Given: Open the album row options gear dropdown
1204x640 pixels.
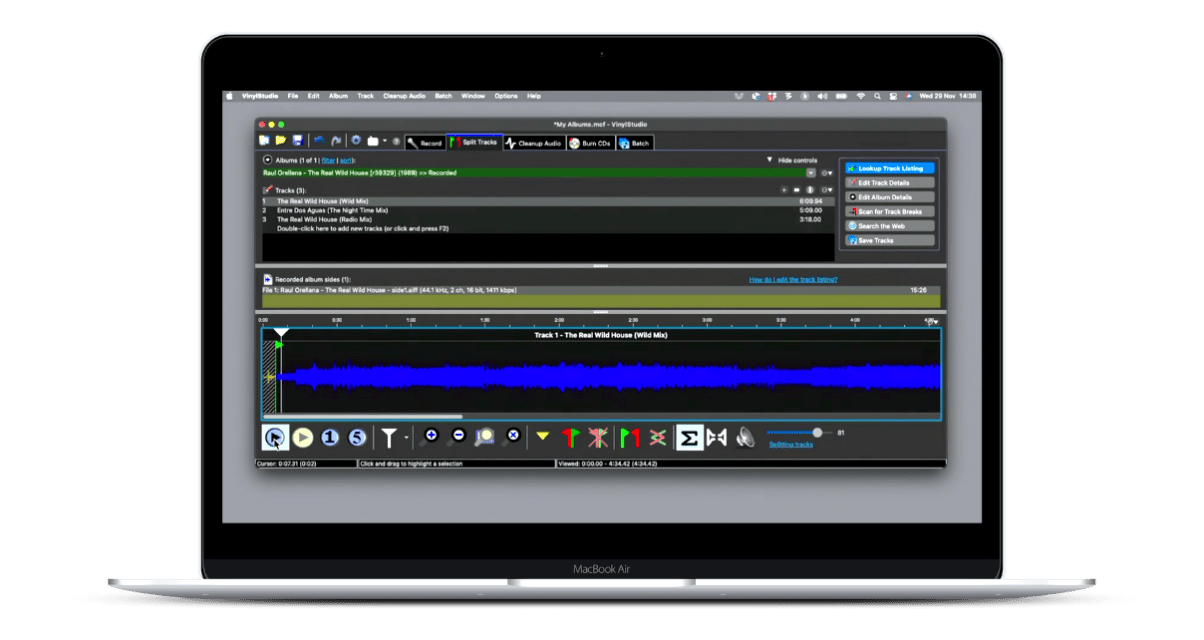Looking at the screenshot, I should [827, 173].
